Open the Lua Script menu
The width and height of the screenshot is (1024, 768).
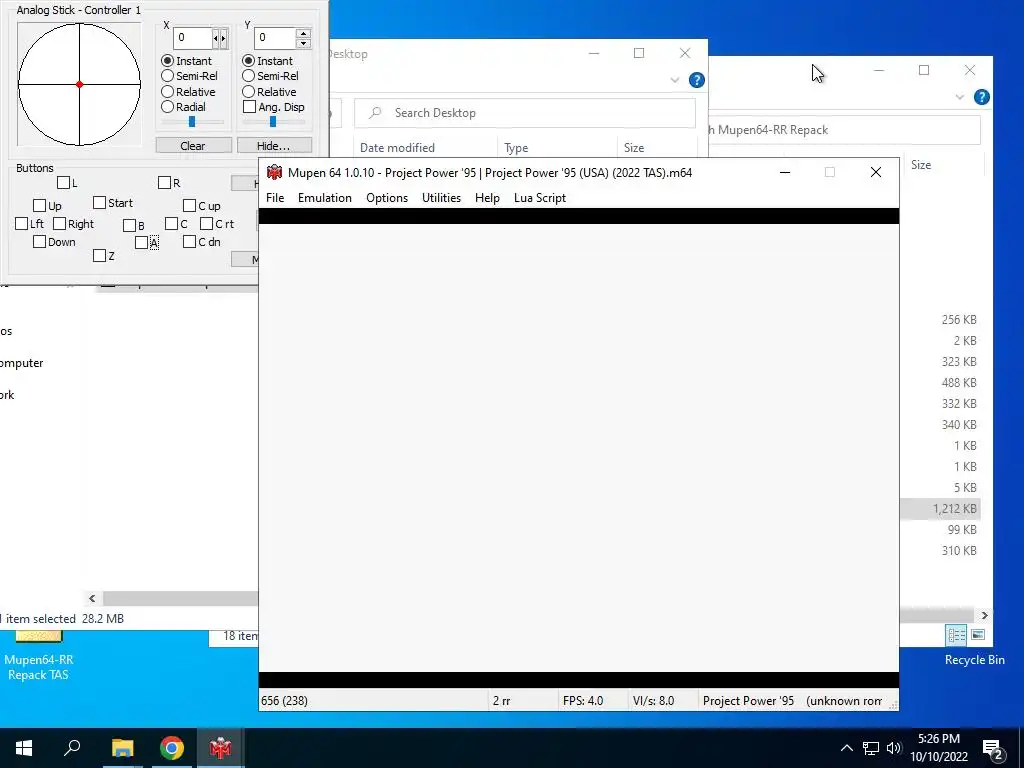pyautogui.click(x=540, y=198)
